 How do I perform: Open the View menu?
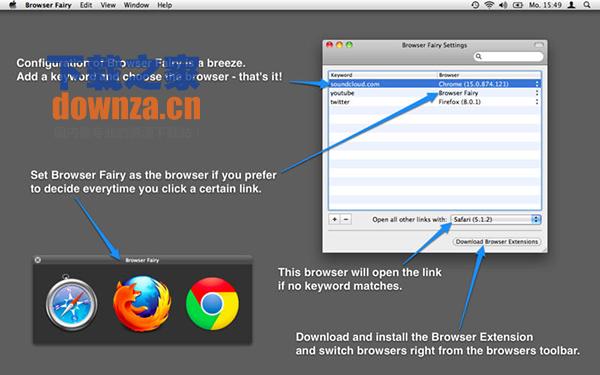[x=108, y=5]
